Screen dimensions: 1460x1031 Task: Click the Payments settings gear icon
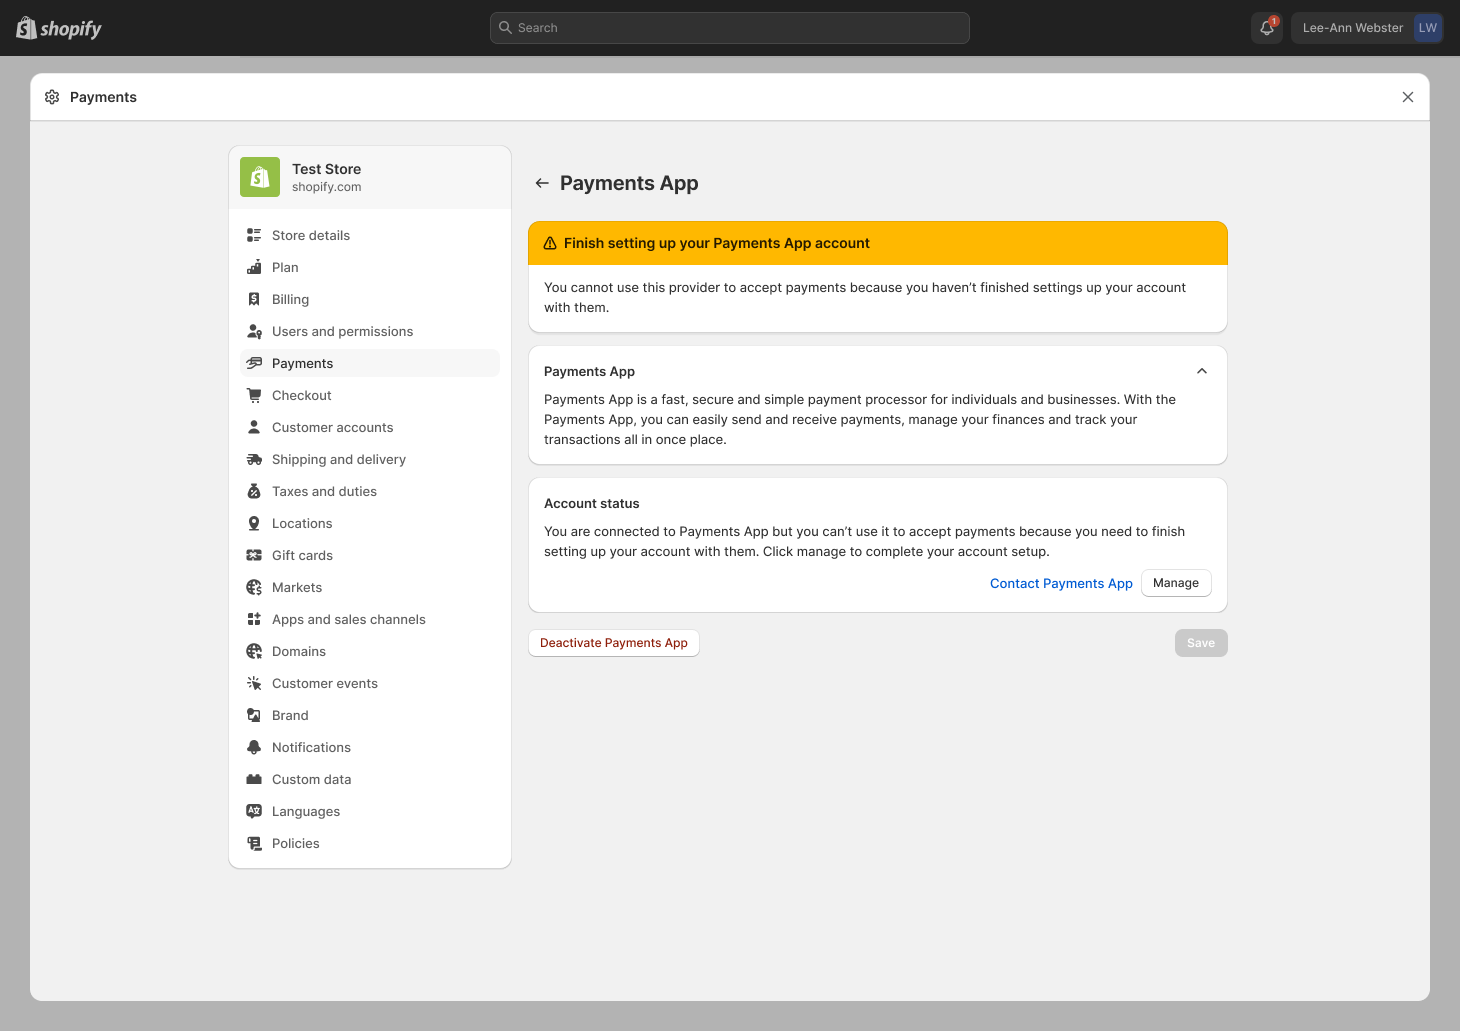point(52,97)
